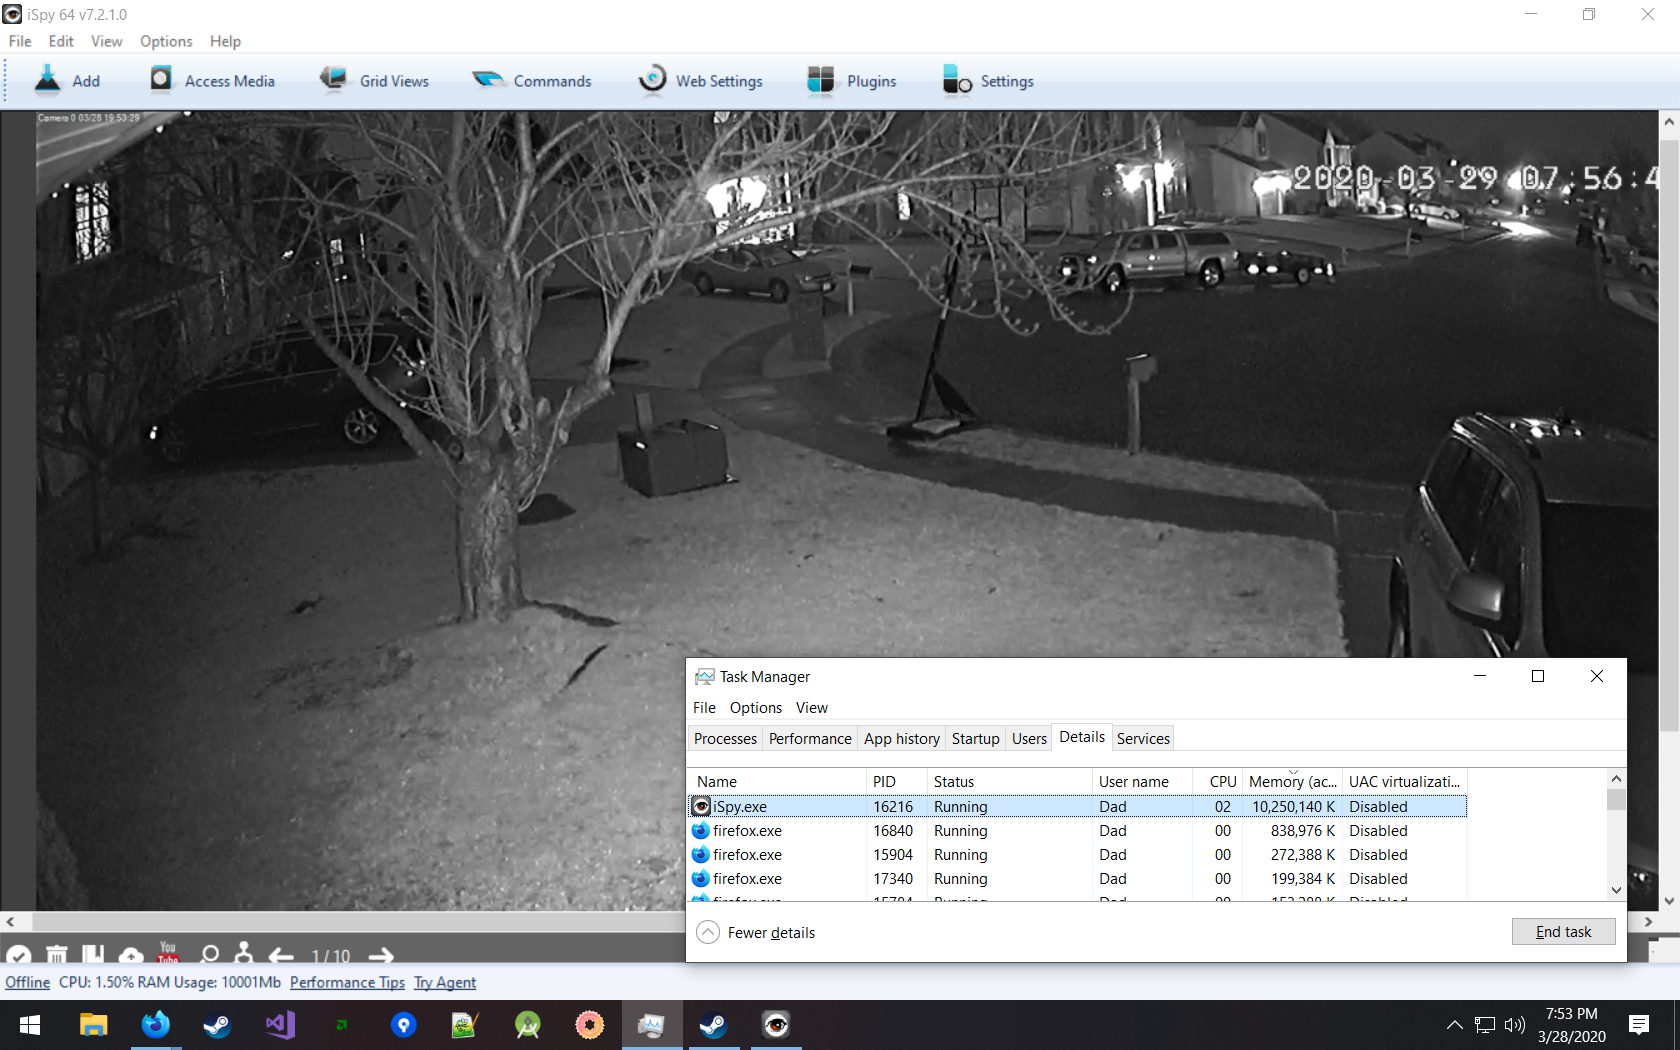
Task: Open the Performance Tips link
Action: pos(347,982)
